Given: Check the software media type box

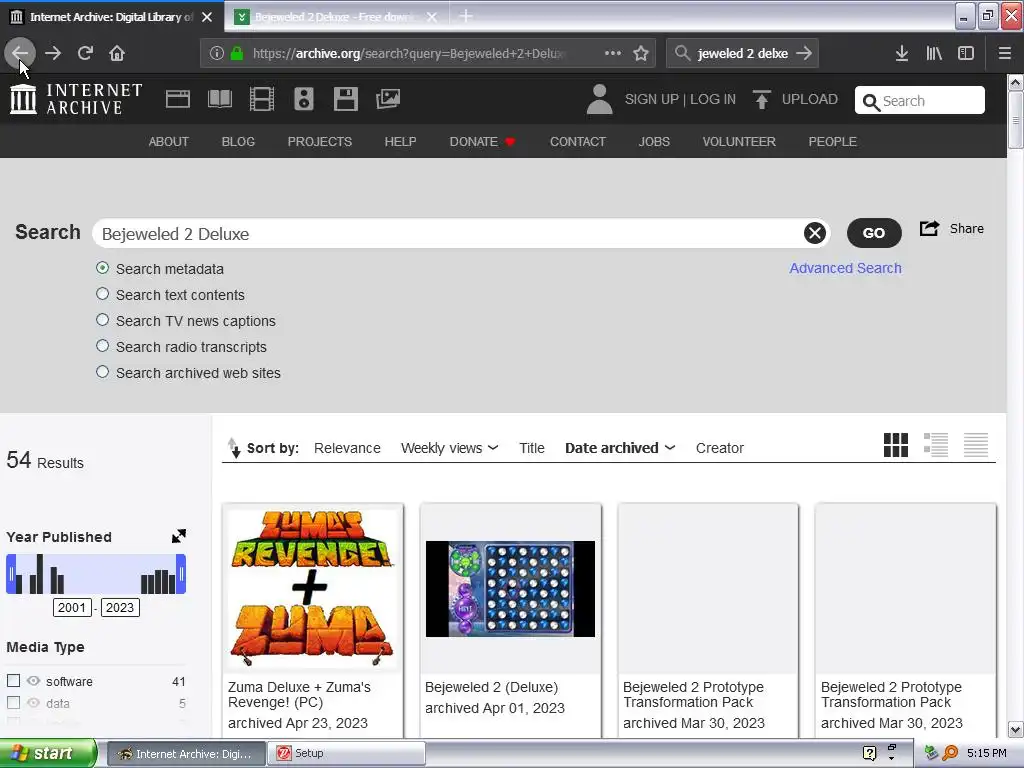Looking at the screenshot, I should (x=13, y=680).
